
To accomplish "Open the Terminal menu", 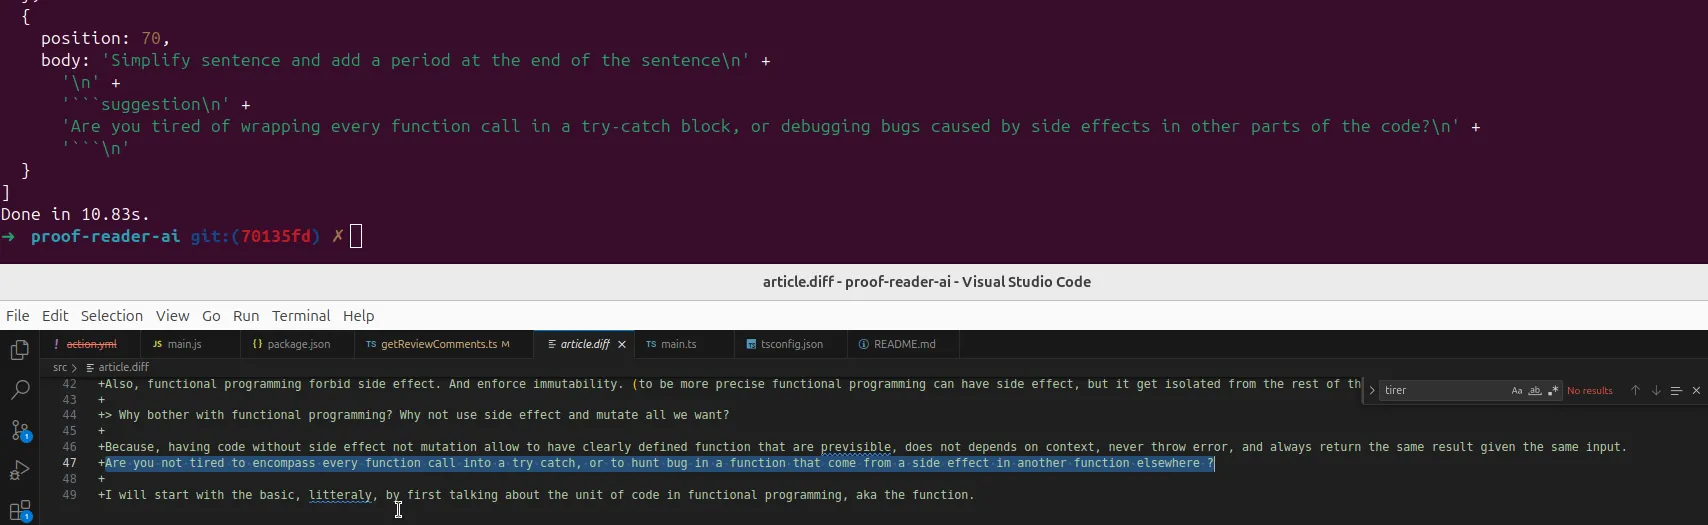I will [300, 316].
